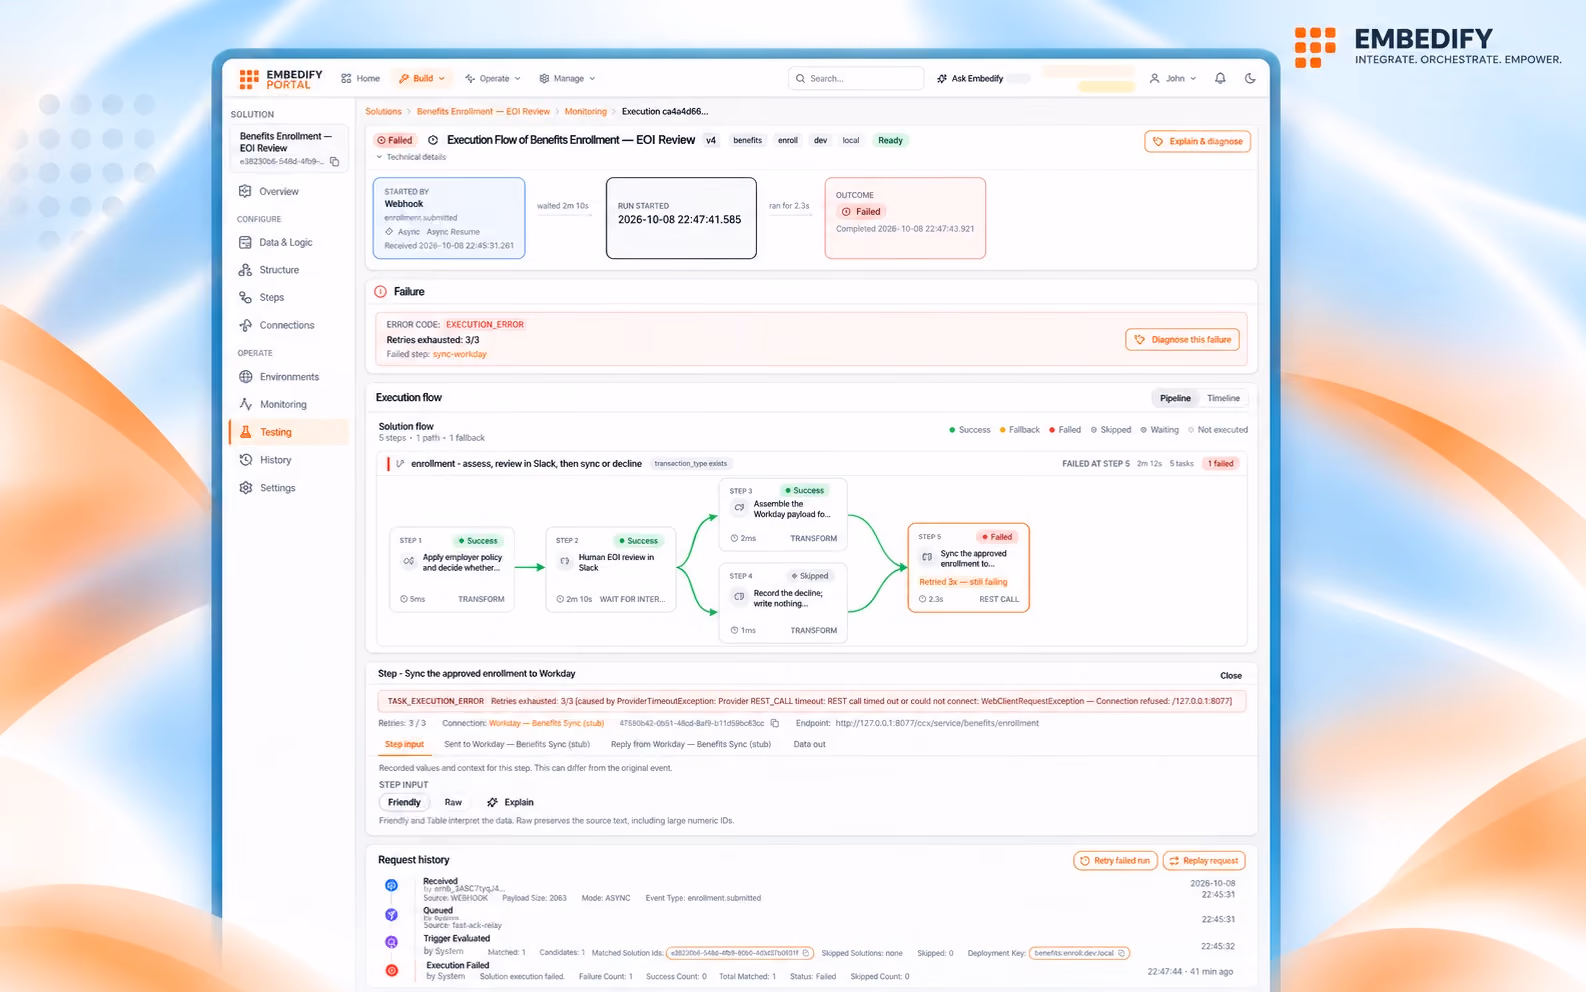
Task: Go to Home in top navigation
Action: pos(360,78)
